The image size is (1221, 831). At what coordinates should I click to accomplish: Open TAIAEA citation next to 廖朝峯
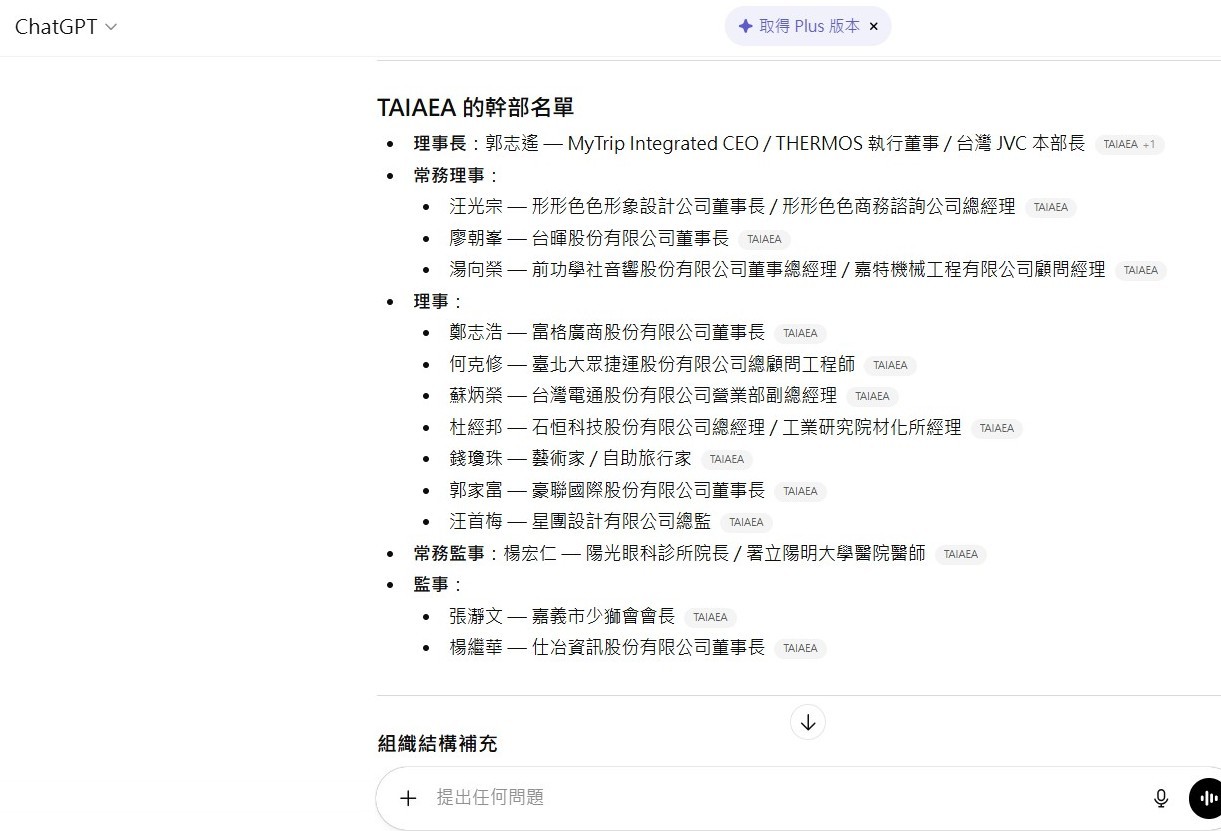click(x=764, y=239)
